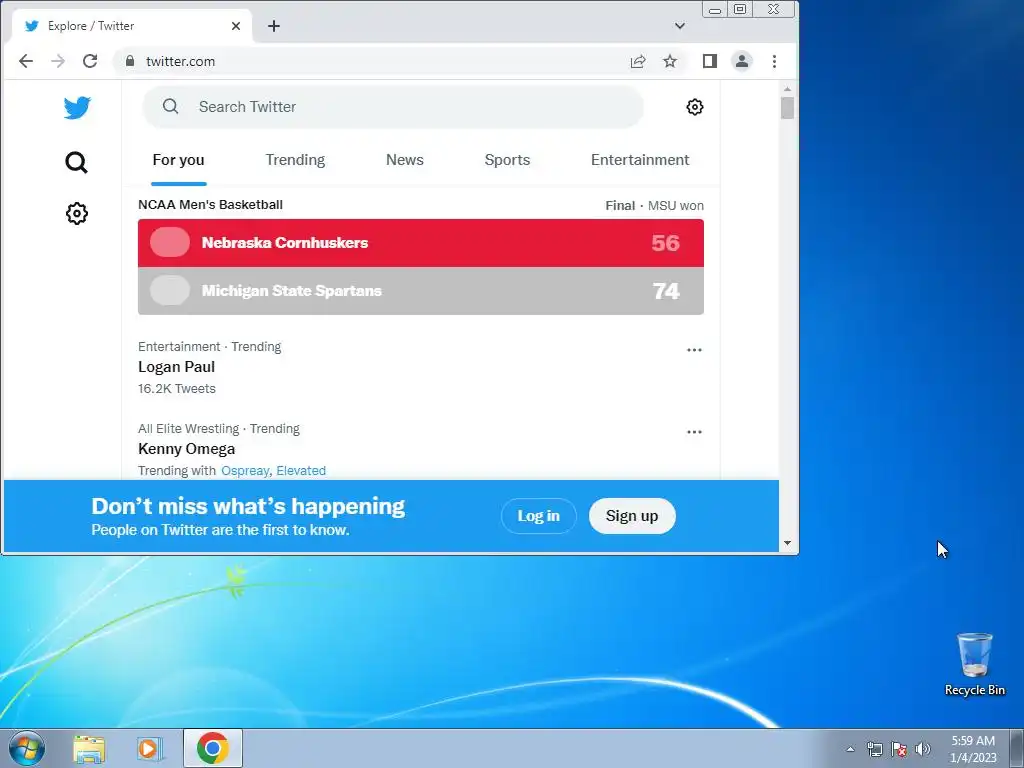The width and height of the screenshot is (1024, 768).
Task: Open the Recycle Bin desktop icon
Action: [x=974, y=664]
